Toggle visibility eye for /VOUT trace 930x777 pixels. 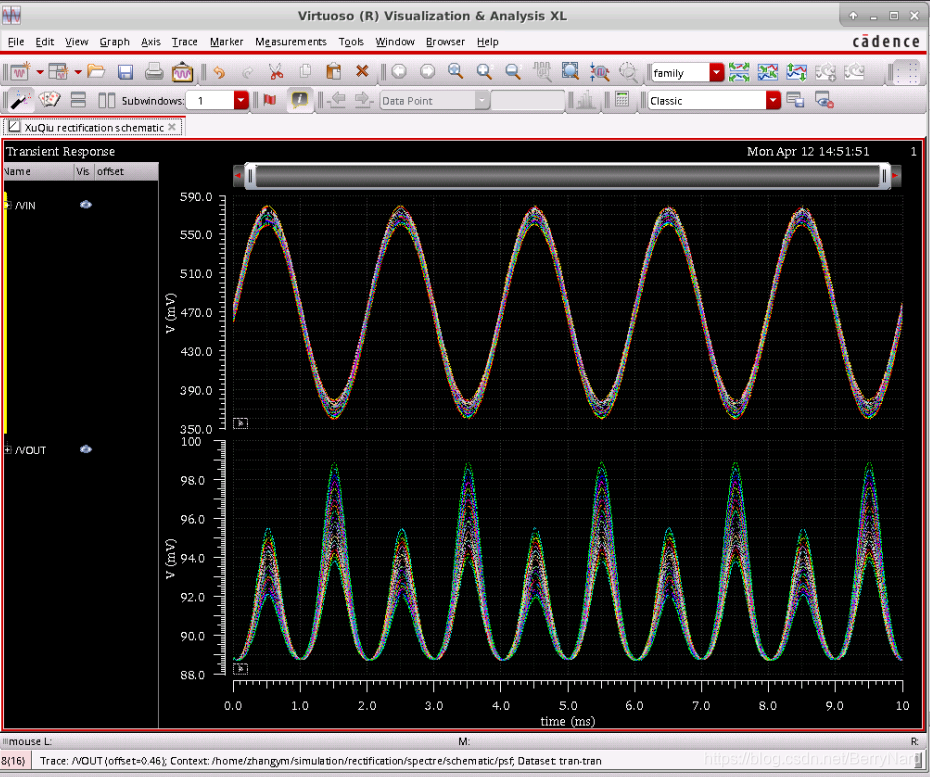pyautogui.click(x=86, y=450)
